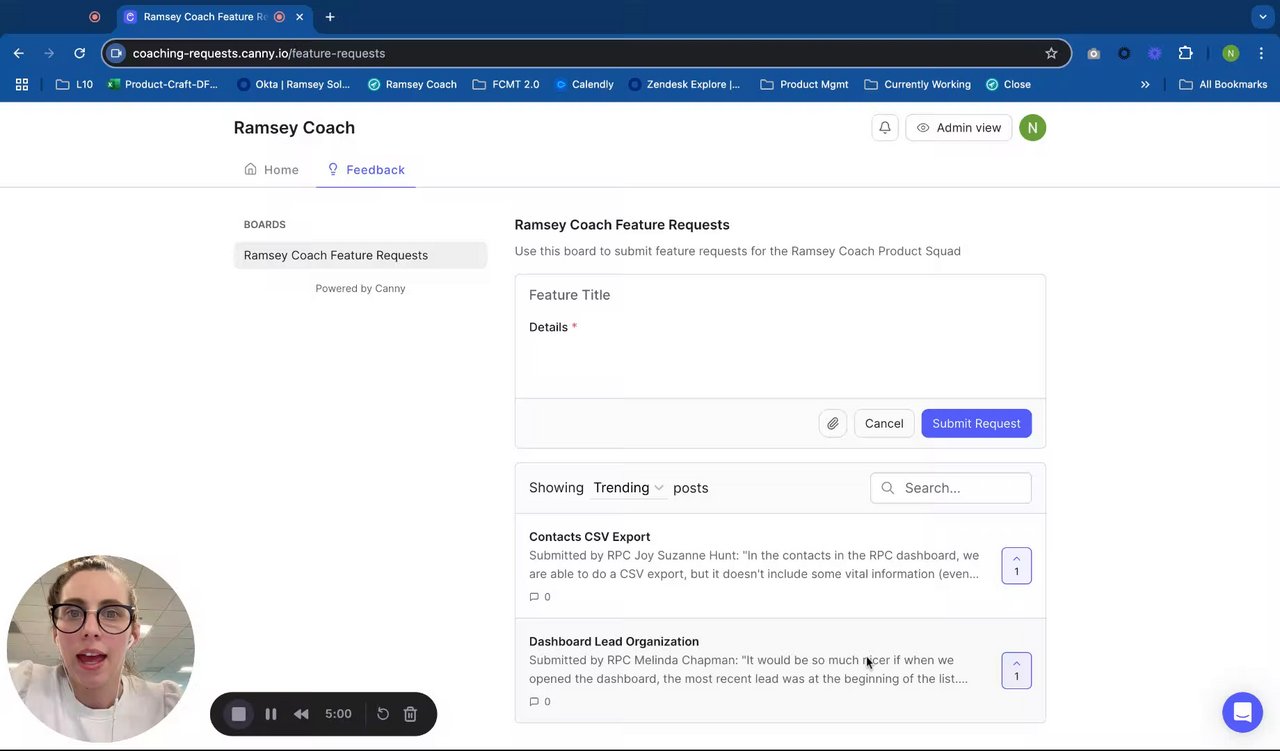Upvote the Contacts CSV Export post
This screenshot has height=751, width=1280.
click(x=1016, y=566)
